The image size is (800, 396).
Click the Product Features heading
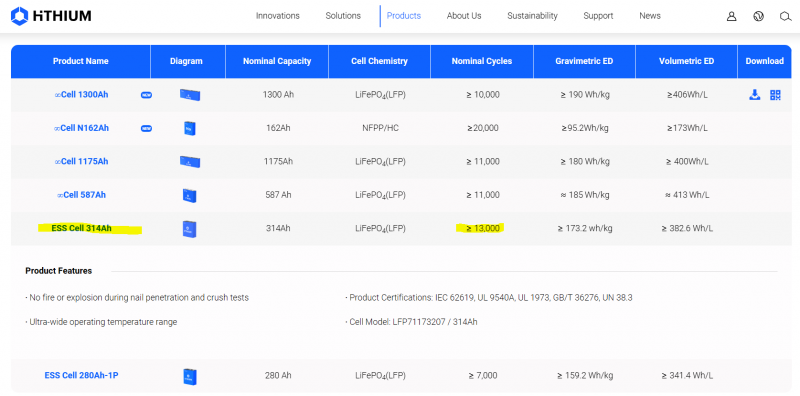(59, 271)
